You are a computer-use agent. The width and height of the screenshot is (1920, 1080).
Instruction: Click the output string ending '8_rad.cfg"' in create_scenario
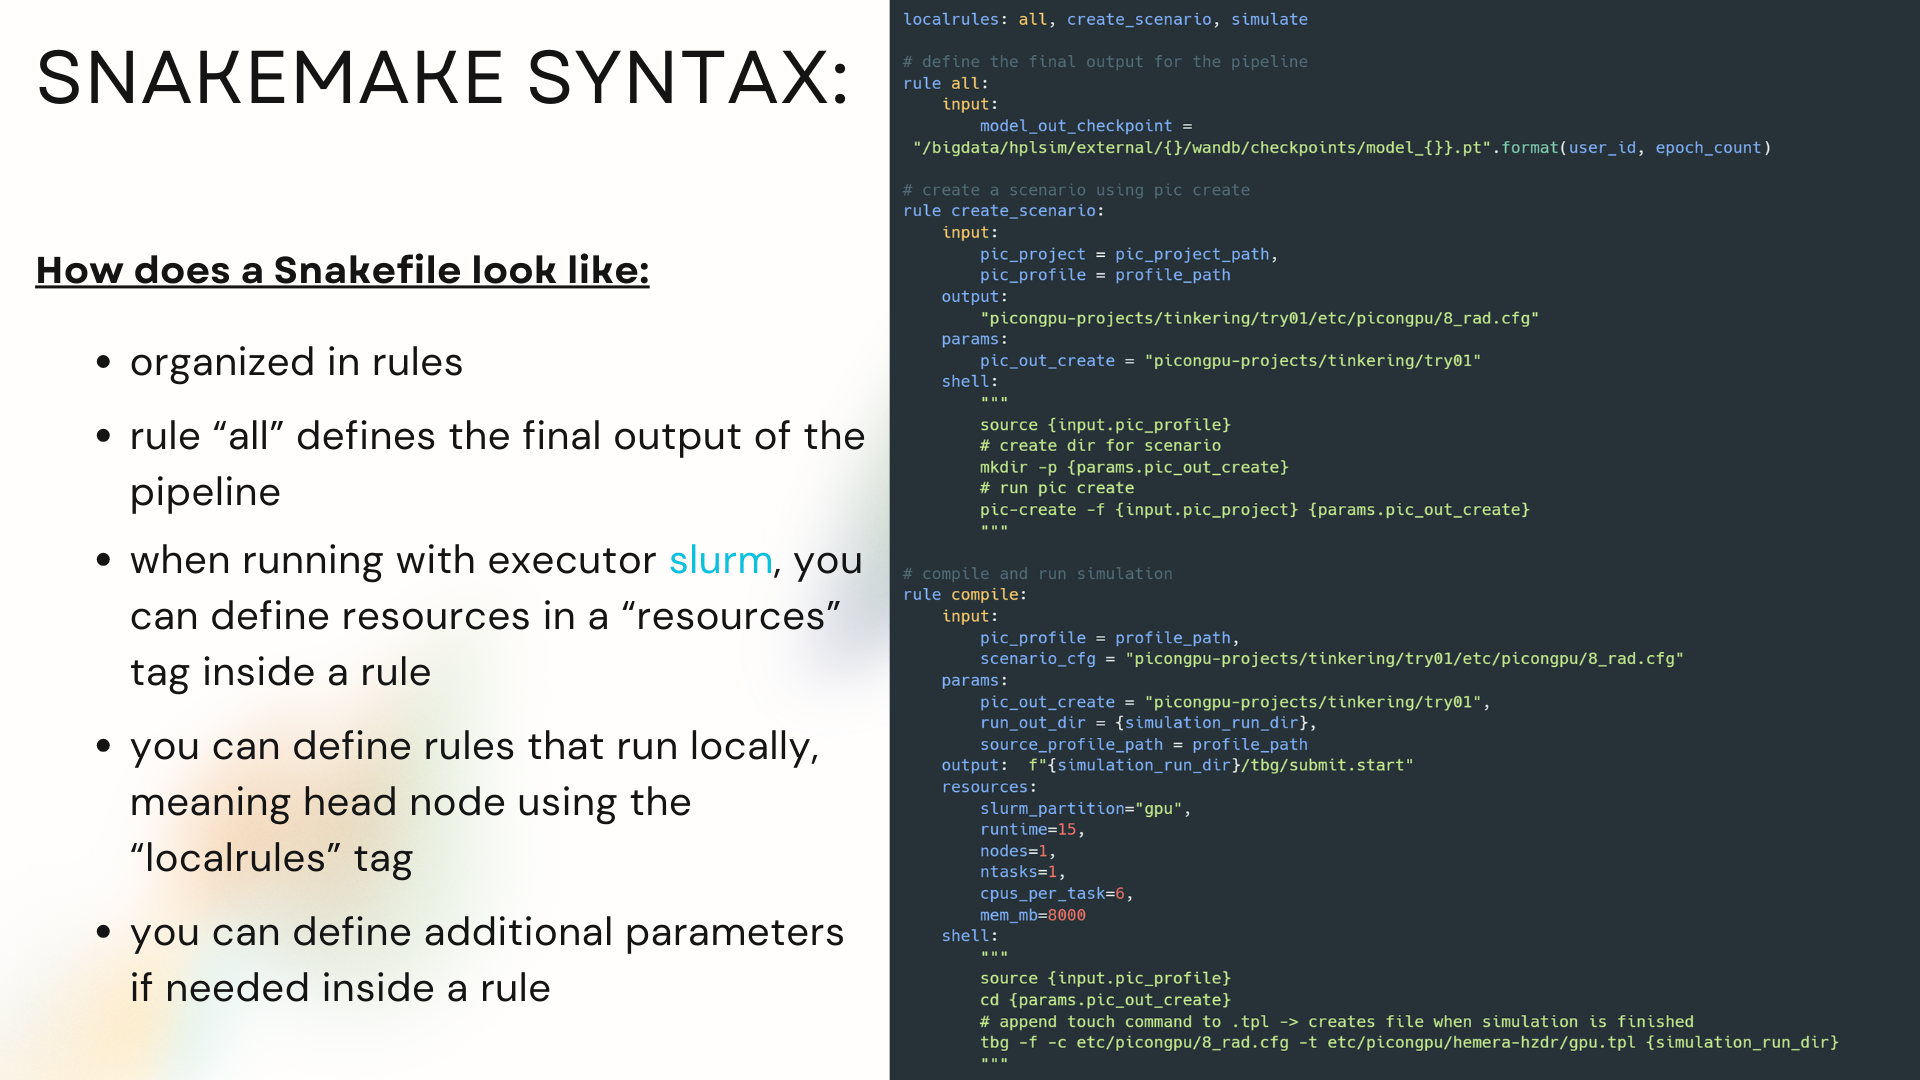point(1259,318)
